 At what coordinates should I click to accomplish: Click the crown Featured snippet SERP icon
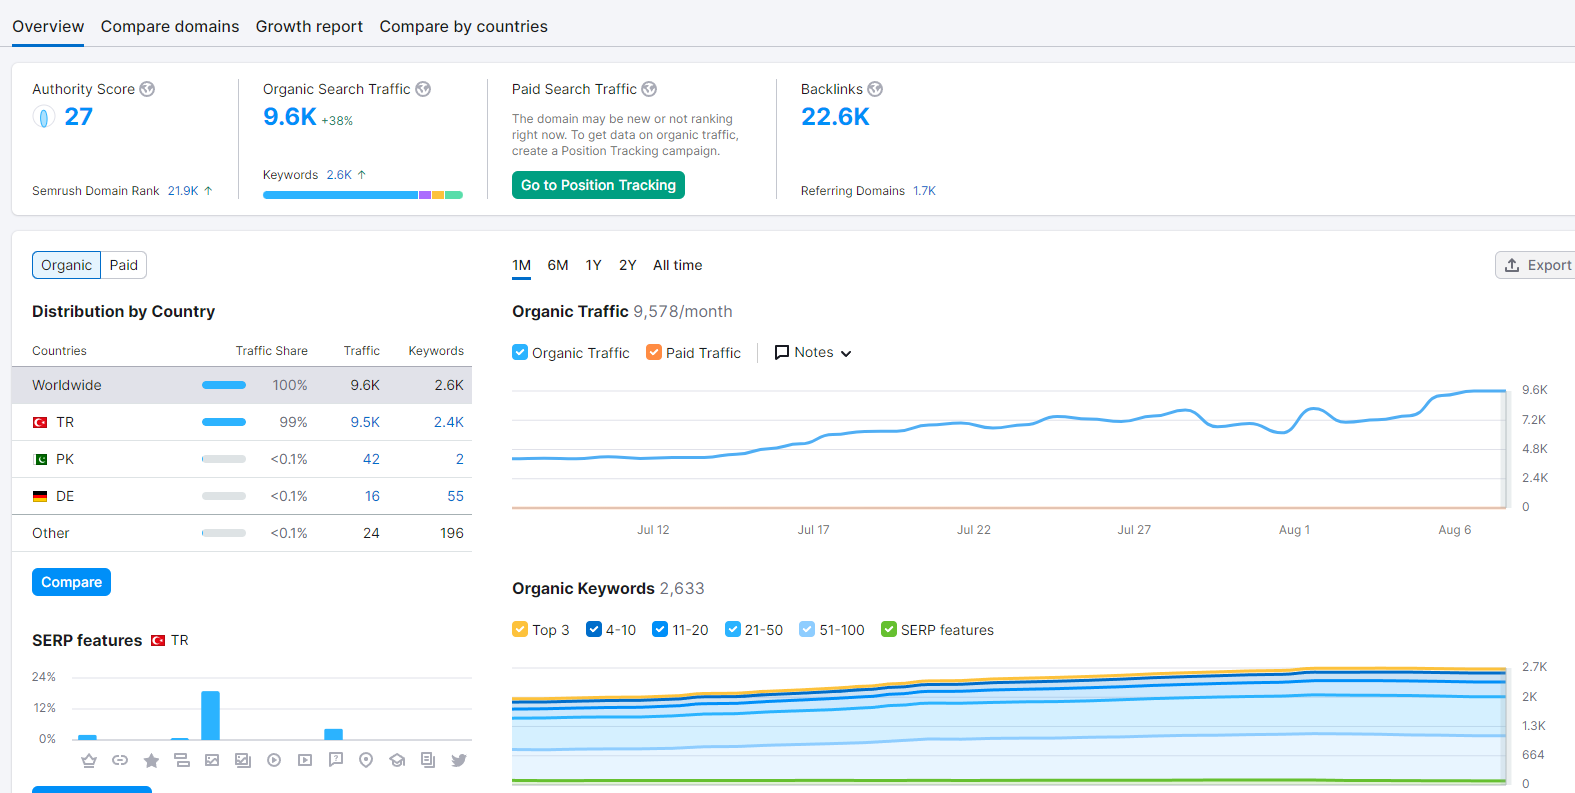tap(89, 761)
